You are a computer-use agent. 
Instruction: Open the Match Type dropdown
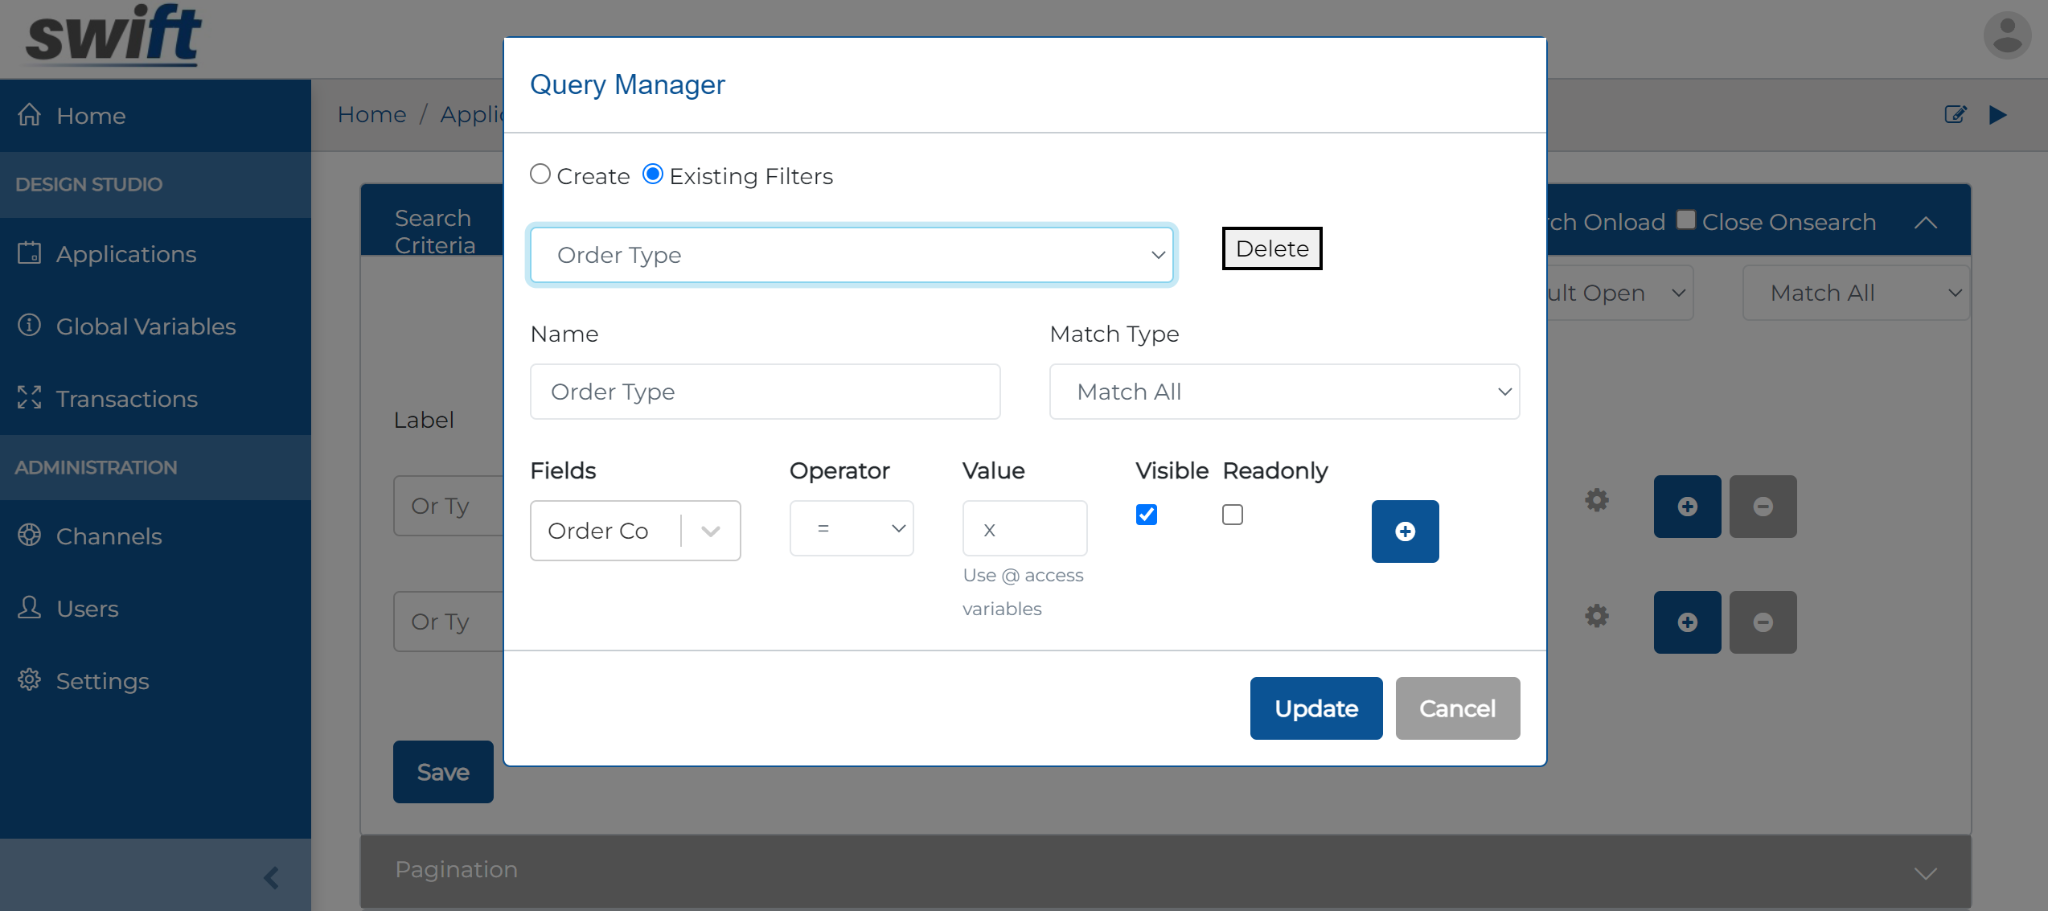click(x=1283, y=392)
